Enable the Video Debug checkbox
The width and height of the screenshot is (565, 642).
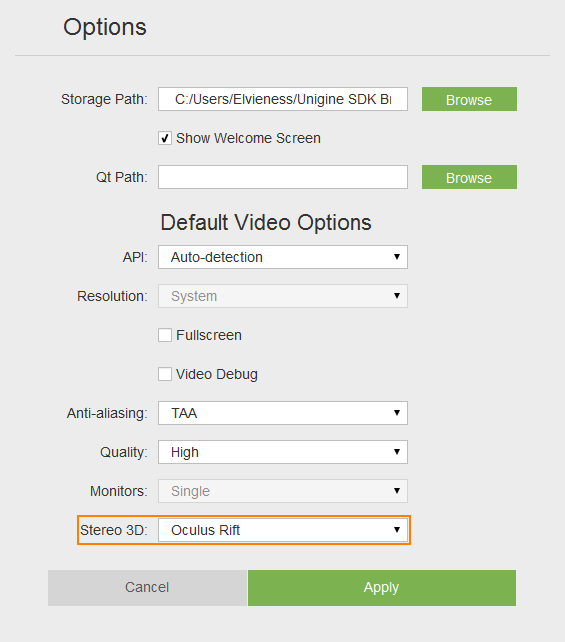(165, 374)
